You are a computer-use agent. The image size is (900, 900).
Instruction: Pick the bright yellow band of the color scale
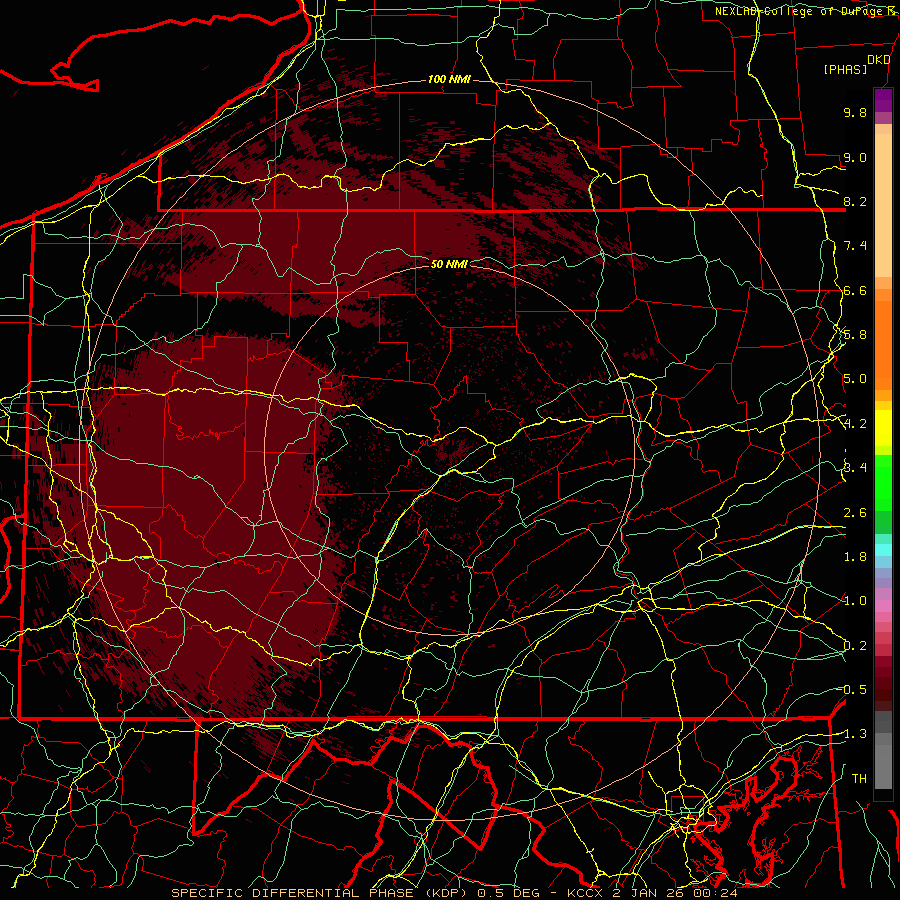883,428
